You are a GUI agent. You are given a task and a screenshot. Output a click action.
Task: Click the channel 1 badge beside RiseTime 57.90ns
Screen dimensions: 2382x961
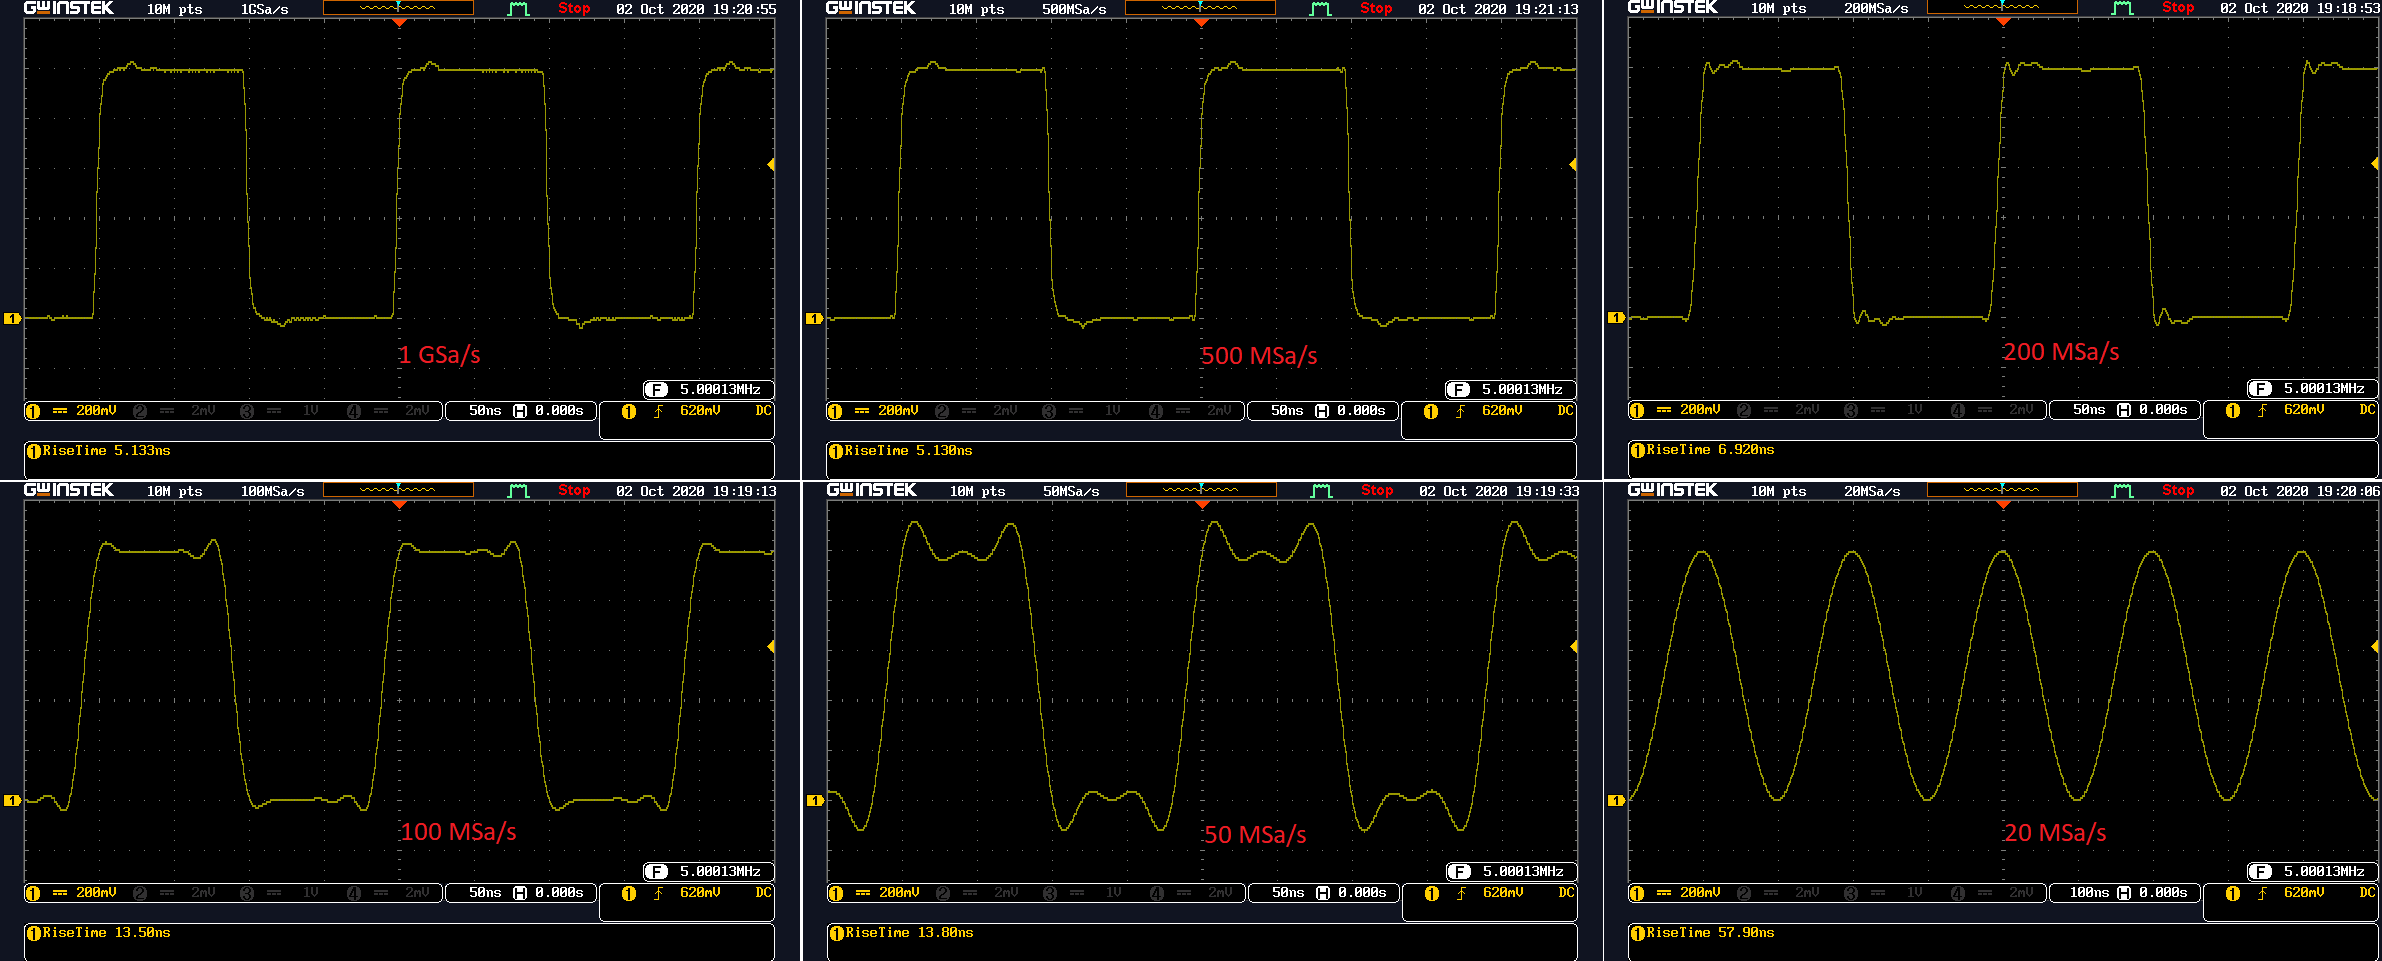1638,933
